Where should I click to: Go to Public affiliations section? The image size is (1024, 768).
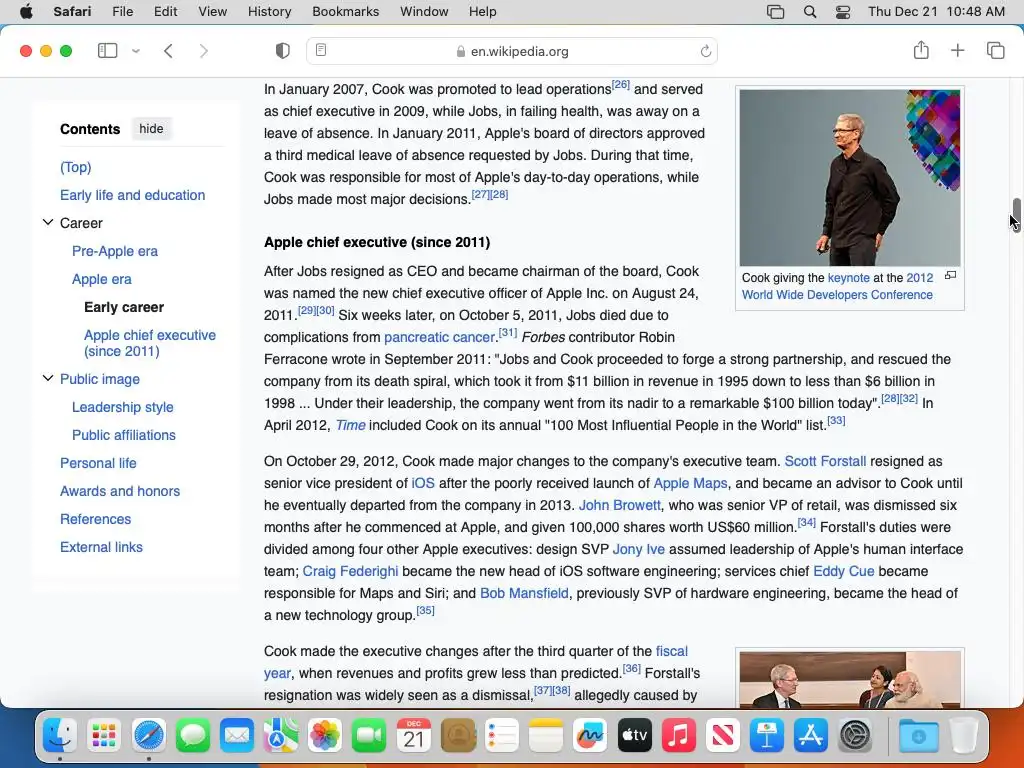tap(124, 436)
